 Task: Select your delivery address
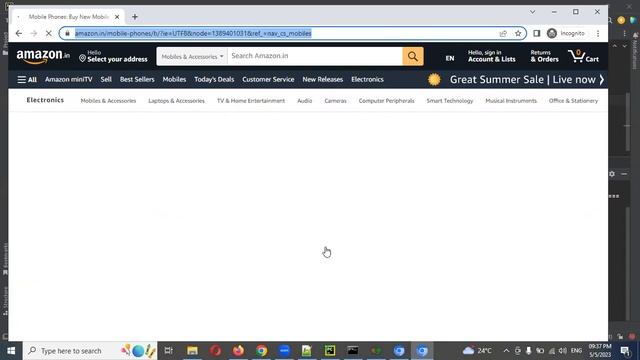[113, 56]
